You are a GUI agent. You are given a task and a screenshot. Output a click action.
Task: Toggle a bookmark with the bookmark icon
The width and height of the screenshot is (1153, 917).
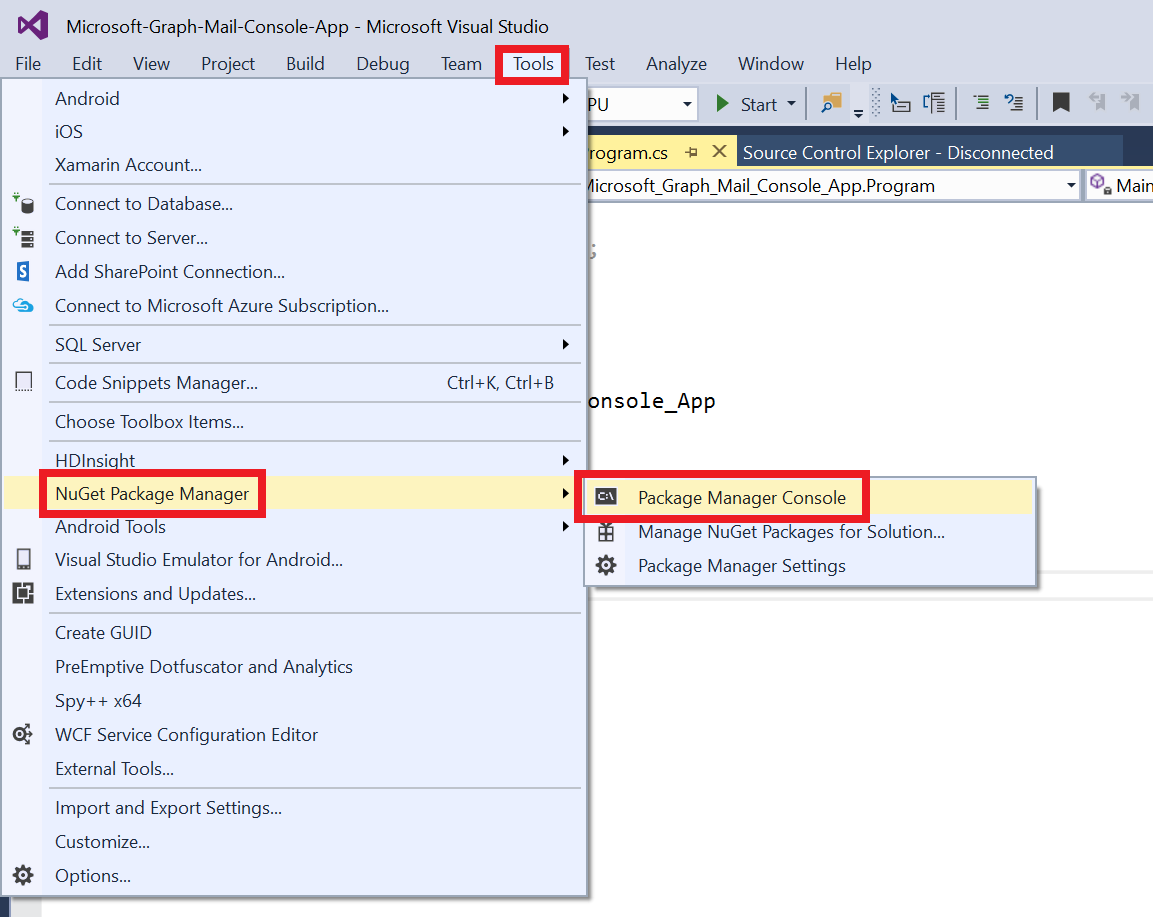click(1061, 102)
